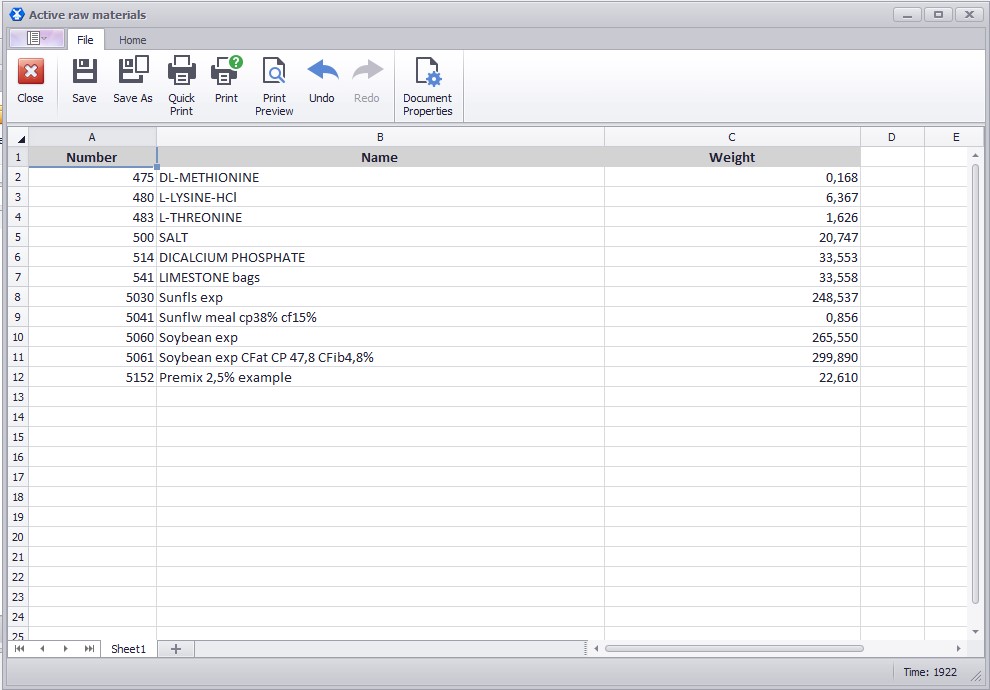Select the Sheet1 worksheet tab

(x=128, y=649)
